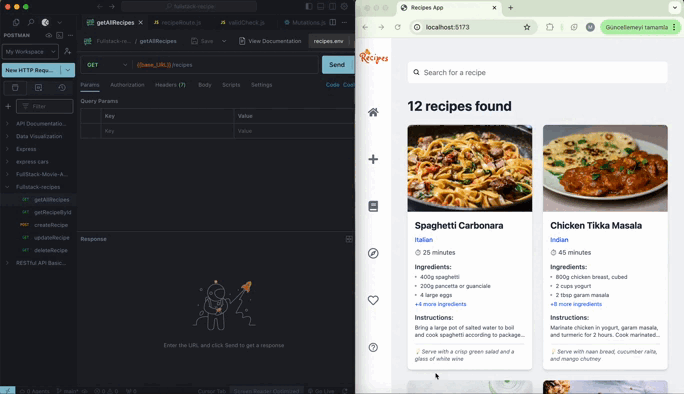Click the Code link in request pane
This screenshot has width=684, height=394.
332,85
